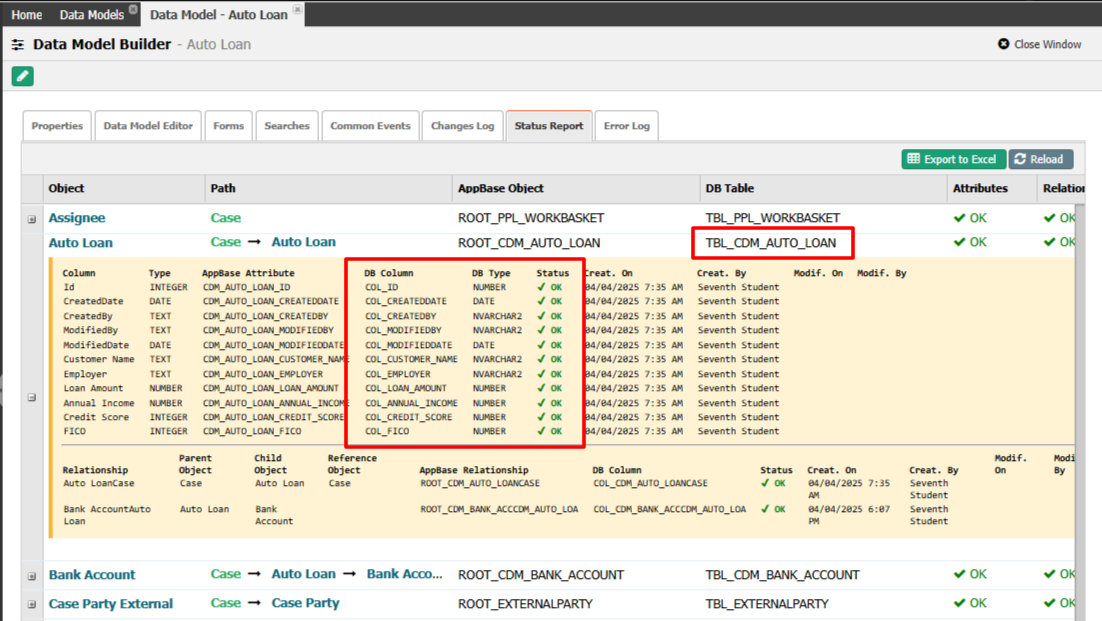The image size is (1102, 621).
Task: Click the Assignee object link
Action: click(77, 218)
